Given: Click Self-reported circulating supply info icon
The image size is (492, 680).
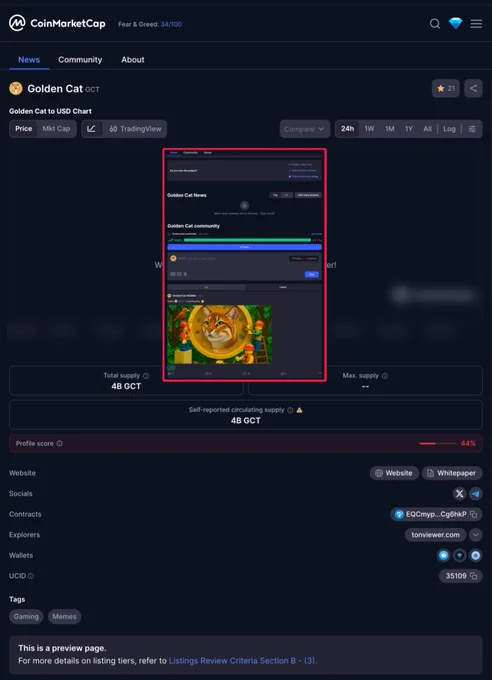Looking at the screenshot, I should 290,410.
